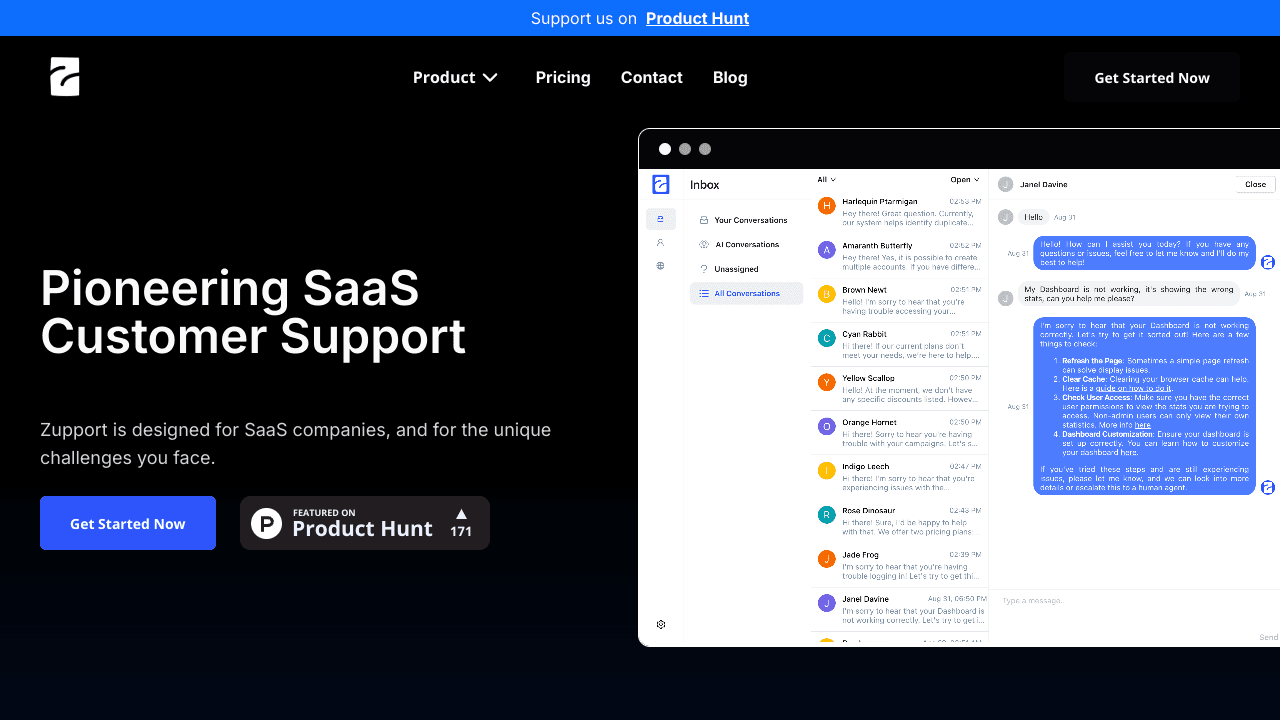Click the blue Get Started Now button
1280x720 pixels.
click(128, 523)
